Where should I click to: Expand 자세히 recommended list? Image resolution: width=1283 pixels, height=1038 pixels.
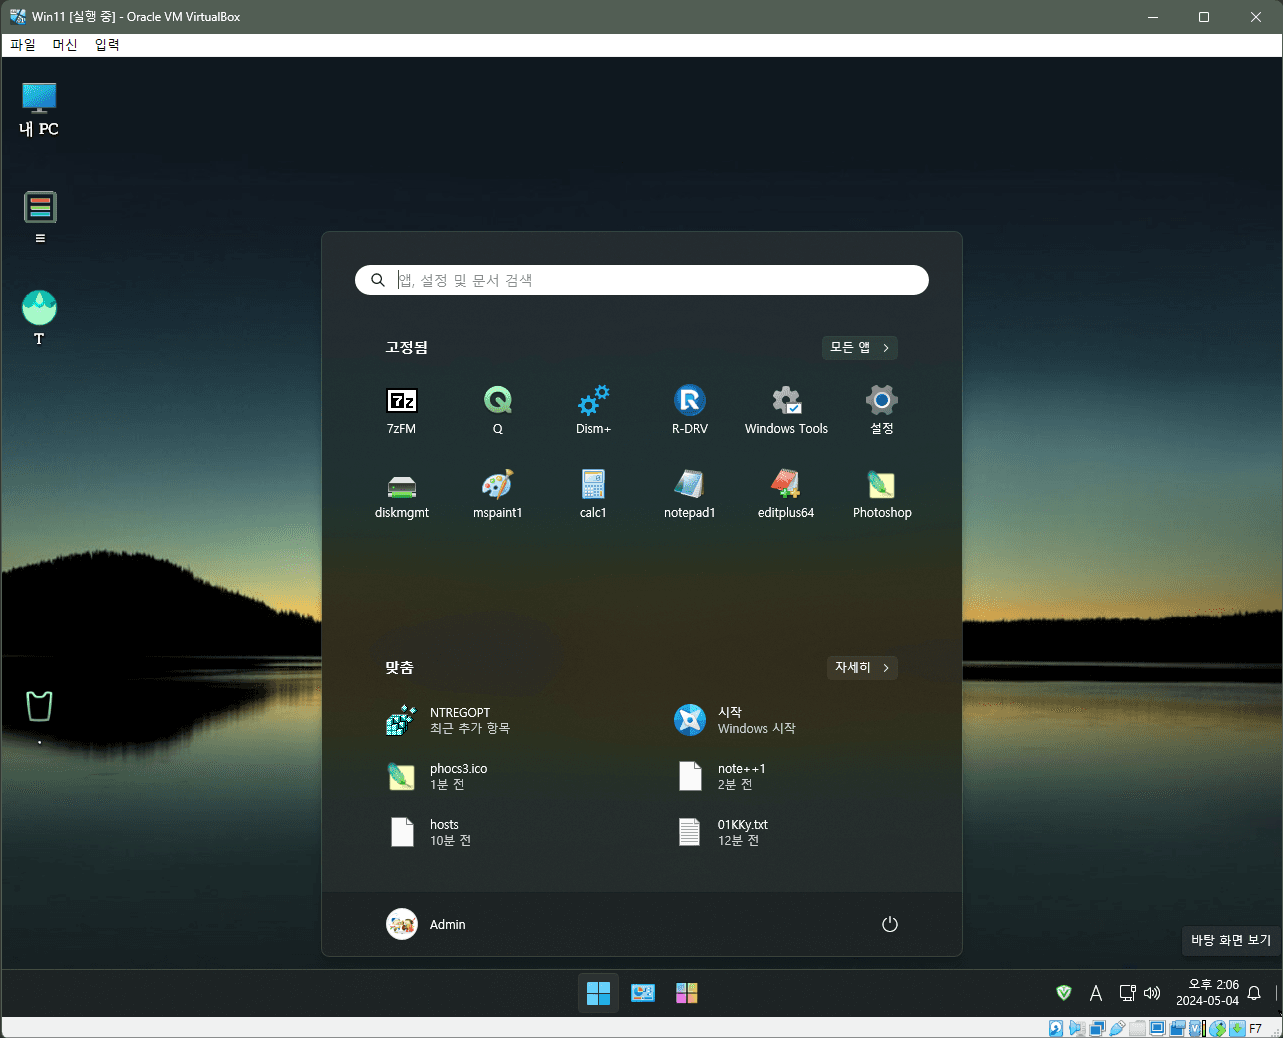click(x=862, y=667)
